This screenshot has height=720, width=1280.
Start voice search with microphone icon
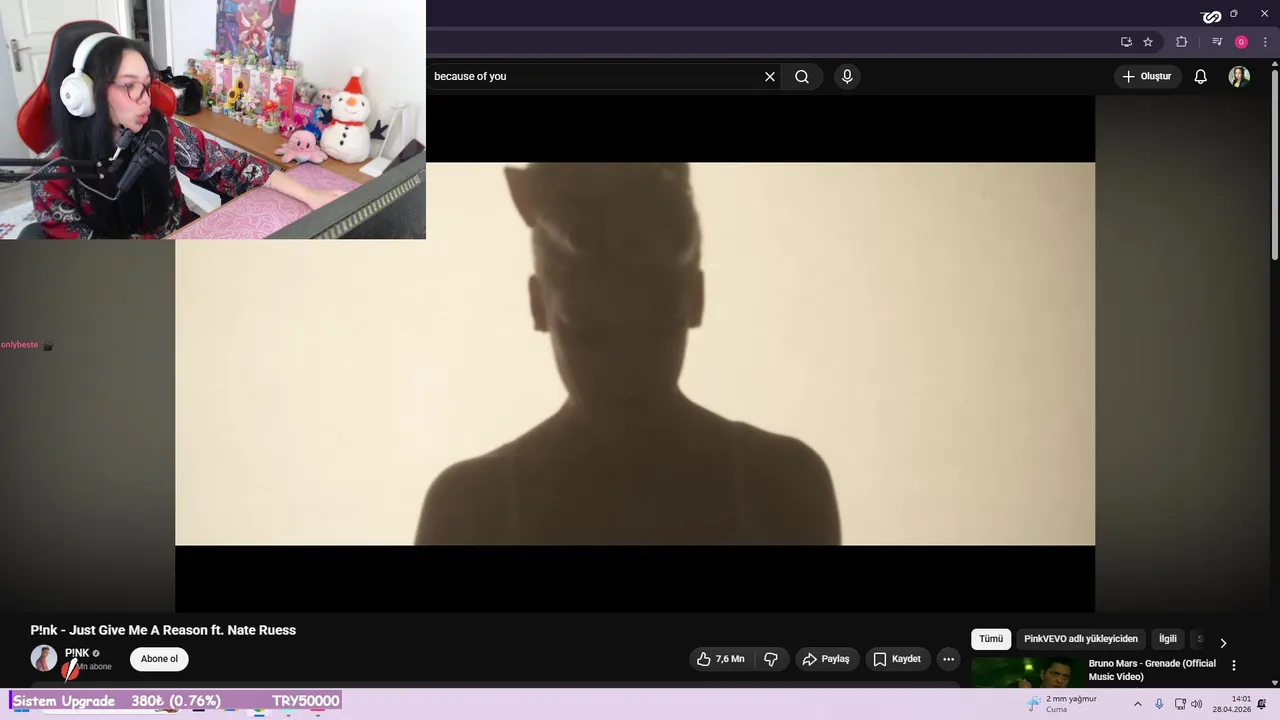[847, 76]
